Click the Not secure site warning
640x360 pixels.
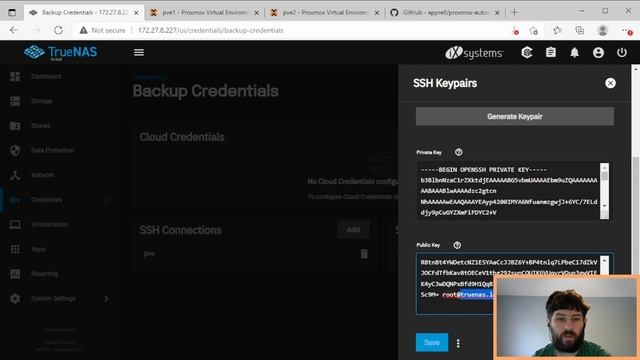[x=102, y=30]
